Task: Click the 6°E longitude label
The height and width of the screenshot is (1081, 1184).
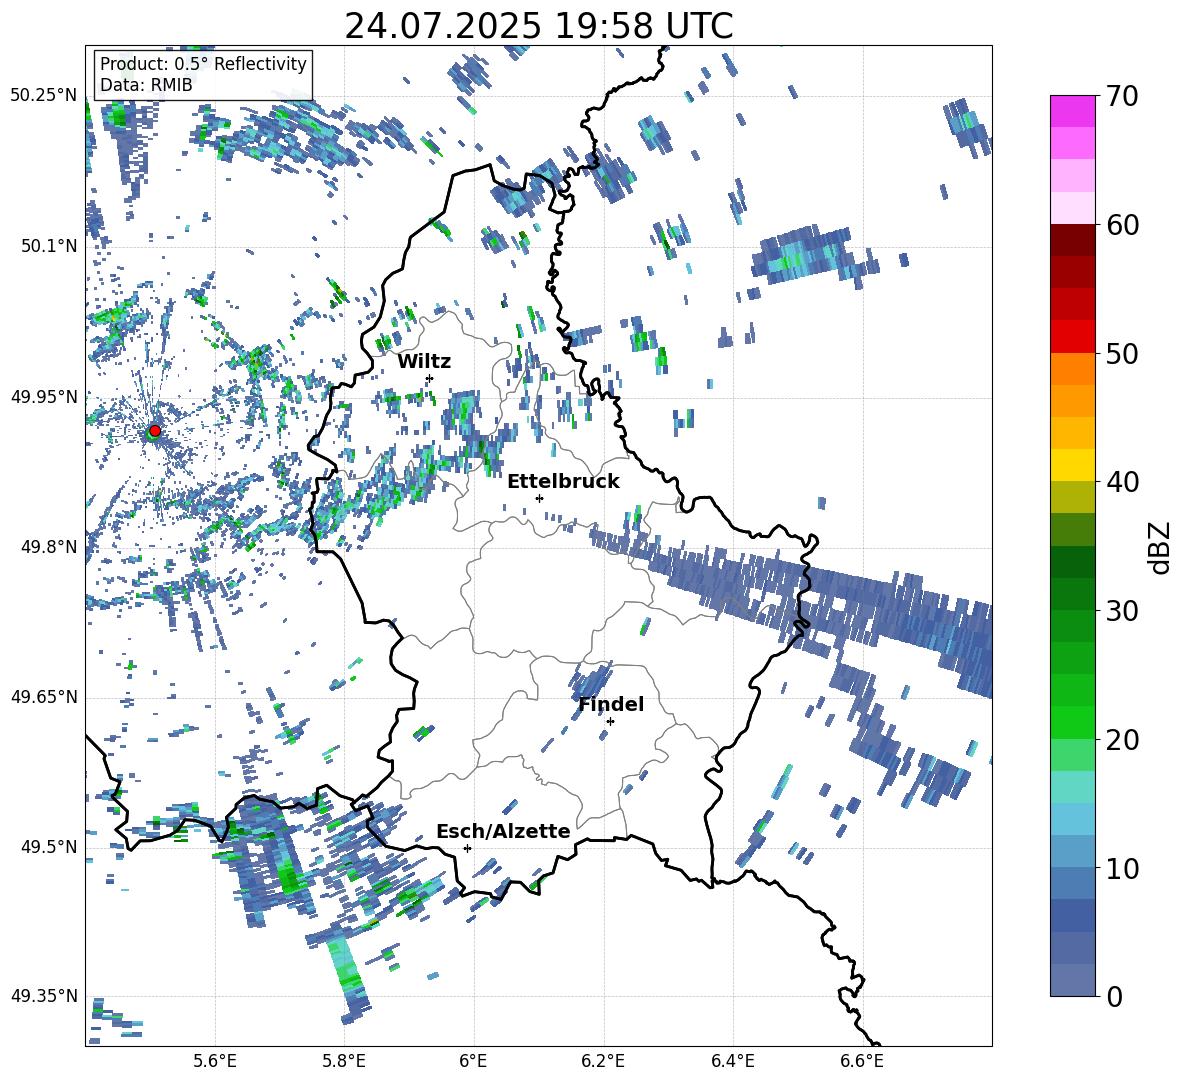Action: [473, 1061]
